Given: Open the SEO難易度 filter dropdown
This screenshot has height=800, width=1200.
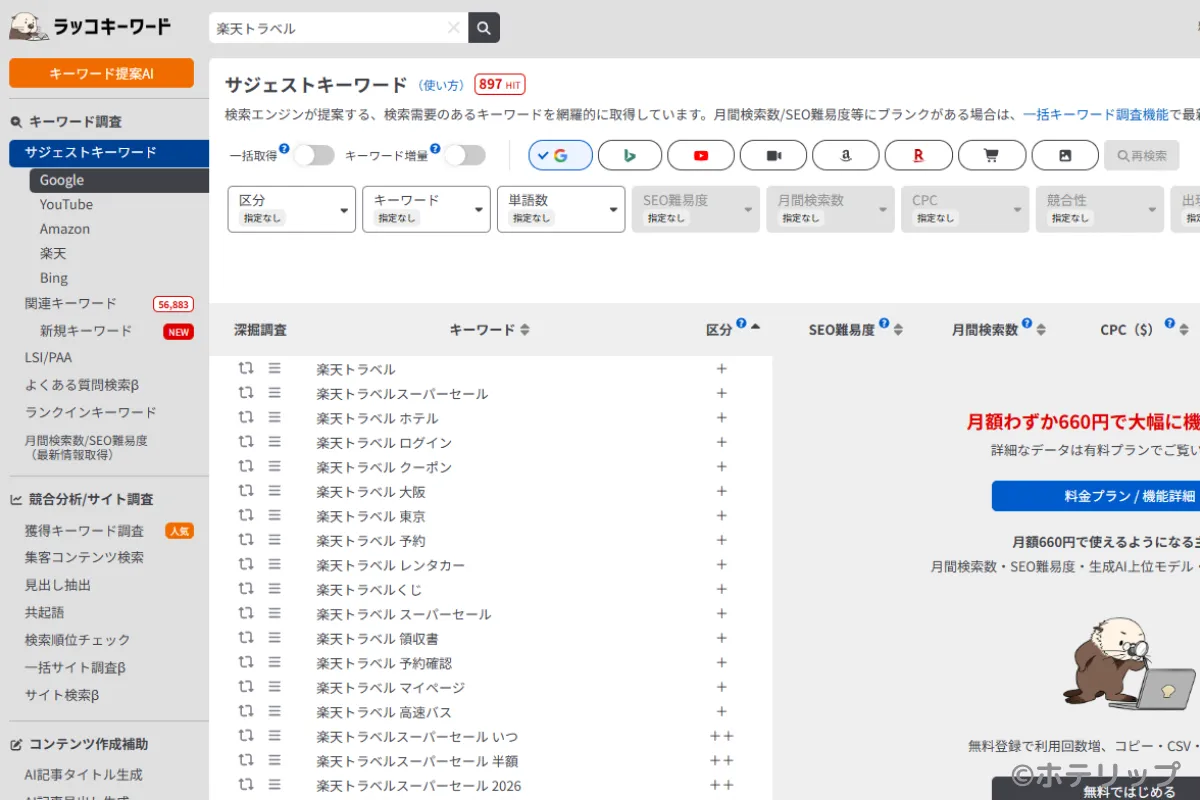Looking at the screenshot, I should pyautogui.click(x=696, y=209).
